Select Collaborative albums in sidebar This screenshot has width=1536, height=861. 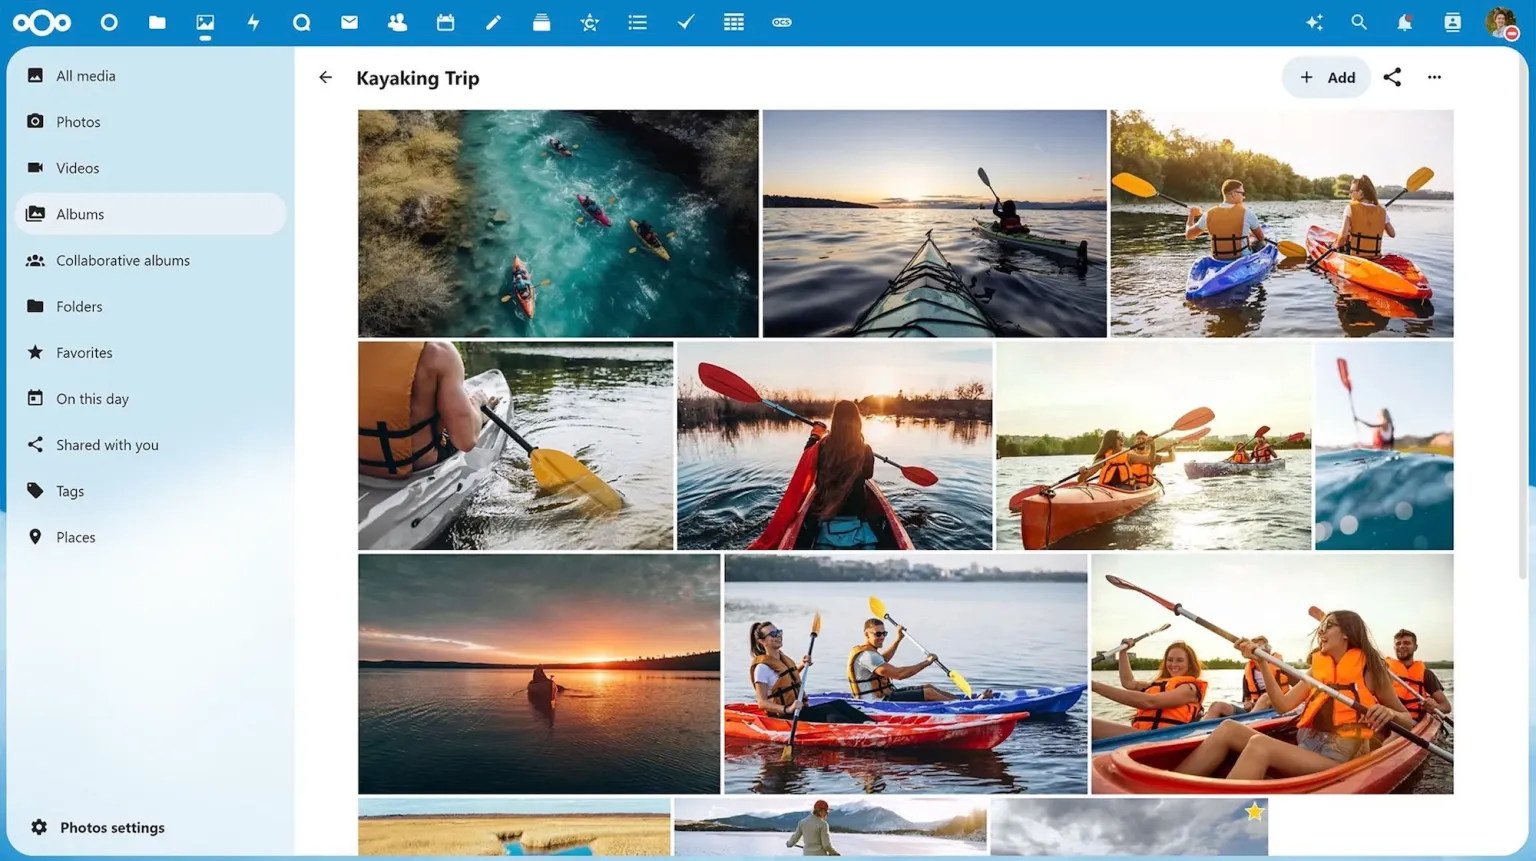122,260
